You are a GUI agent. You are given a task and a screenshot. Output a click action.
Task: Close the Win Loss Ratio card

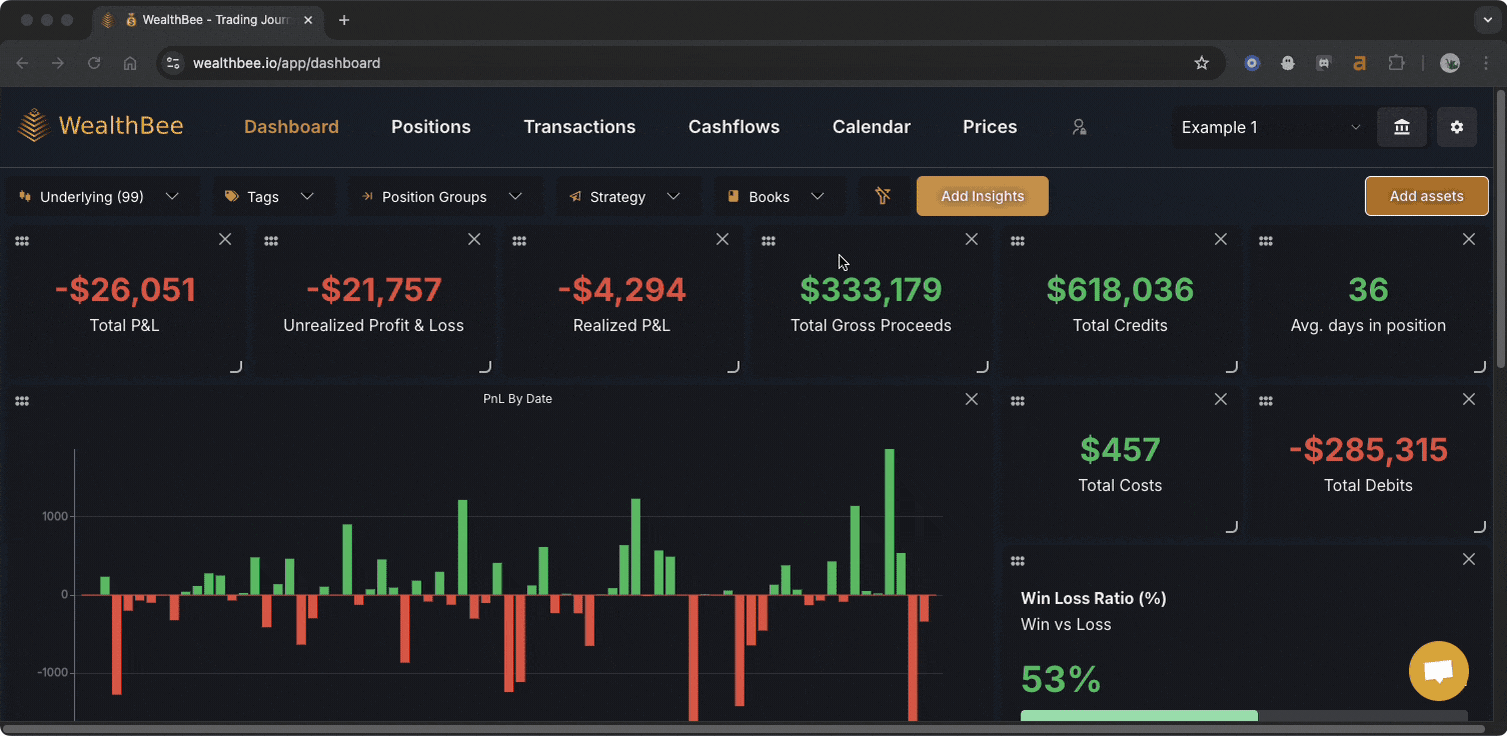coord(1469,559)
